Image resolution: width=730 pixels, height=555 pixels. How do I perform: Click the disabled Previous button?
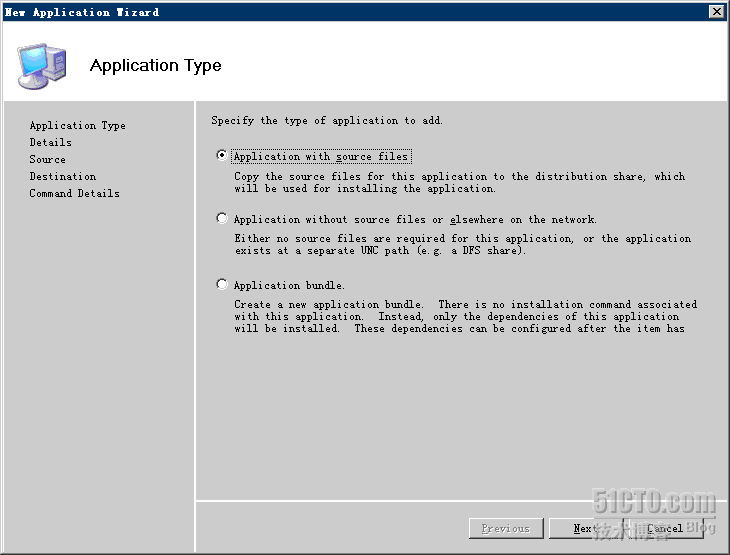pyautogui.click(x=506, y=528)
